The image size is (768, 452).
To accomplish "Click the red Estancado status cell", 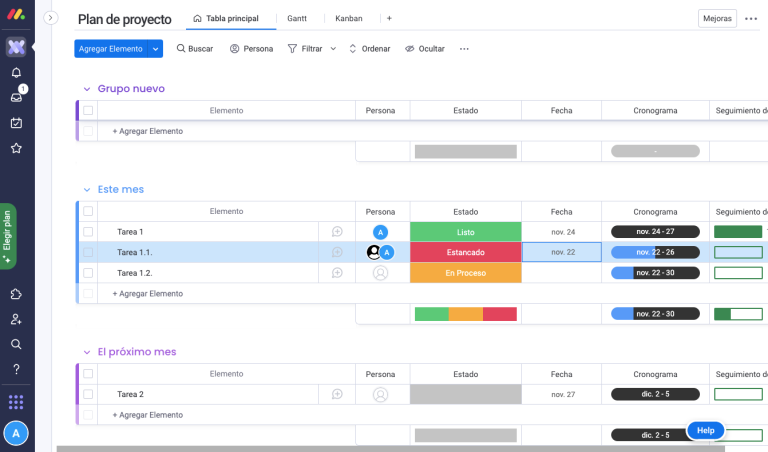I will (465, 252).
